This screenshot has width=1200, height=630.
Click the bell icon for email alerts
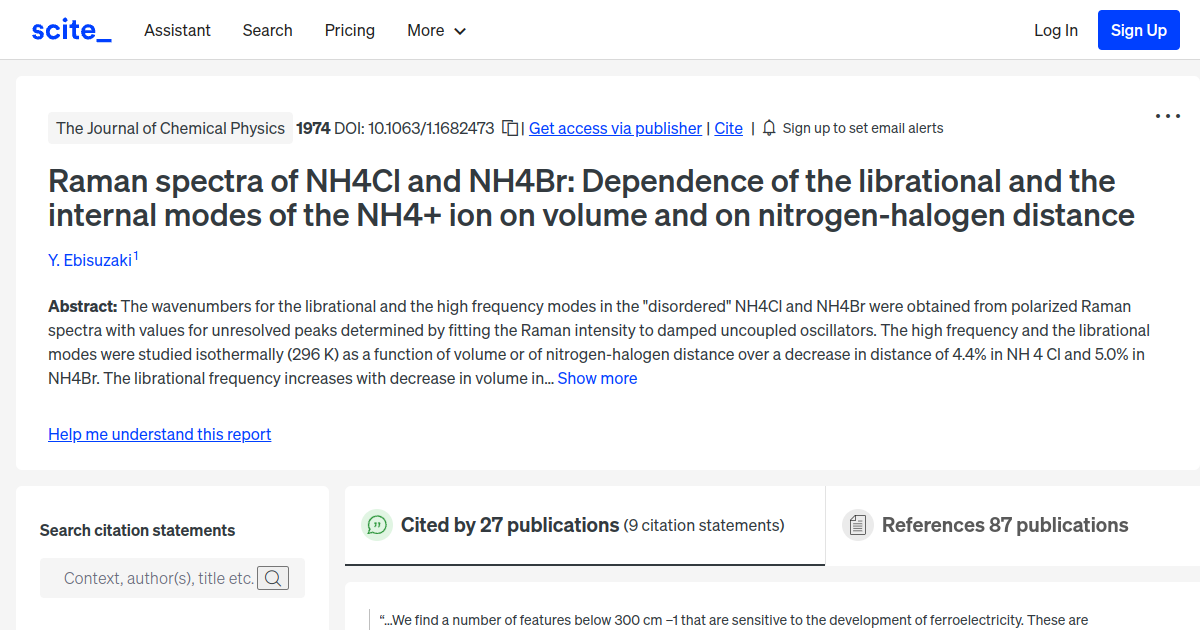768,128
